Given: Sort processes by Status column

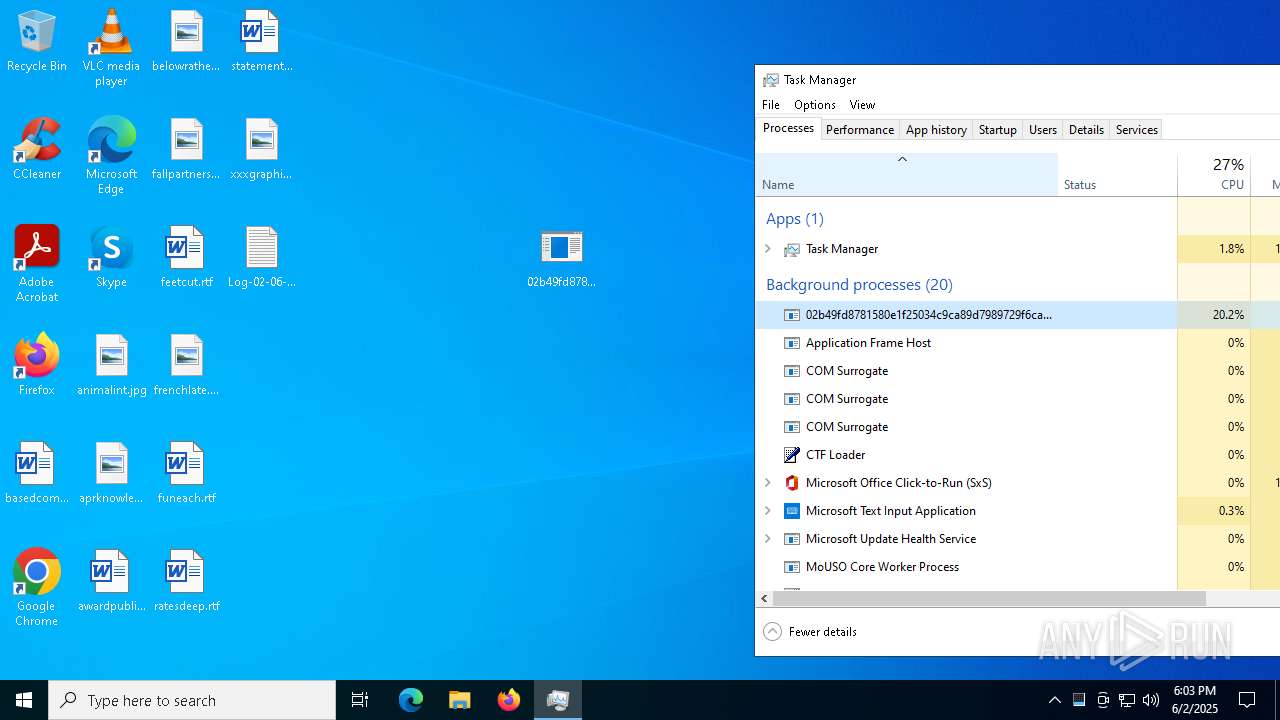Looking at the screenshot, I should point(1118,175).
